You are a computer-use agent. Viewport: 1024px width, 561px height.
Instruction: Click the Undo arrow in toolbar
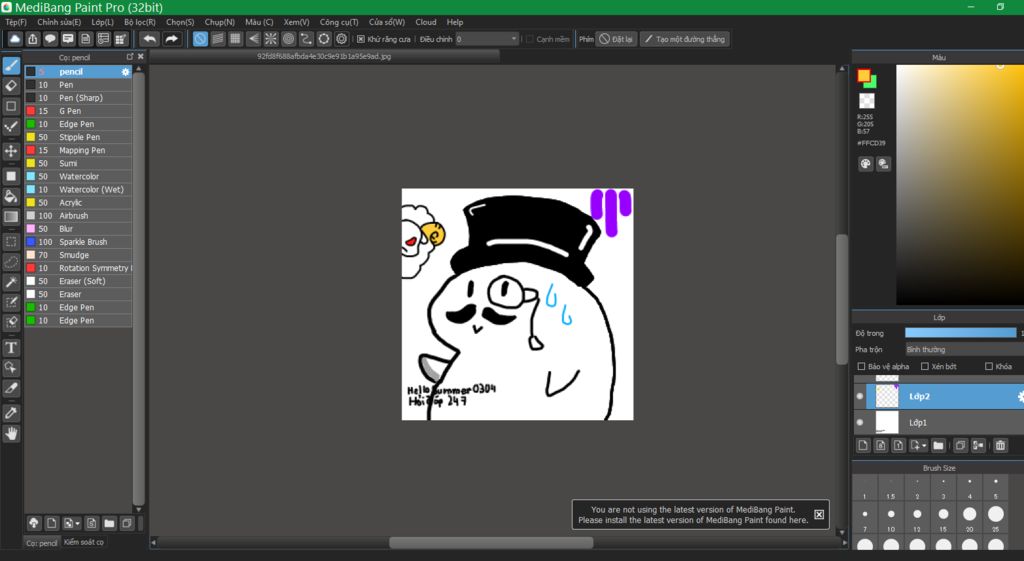(150, 39)
